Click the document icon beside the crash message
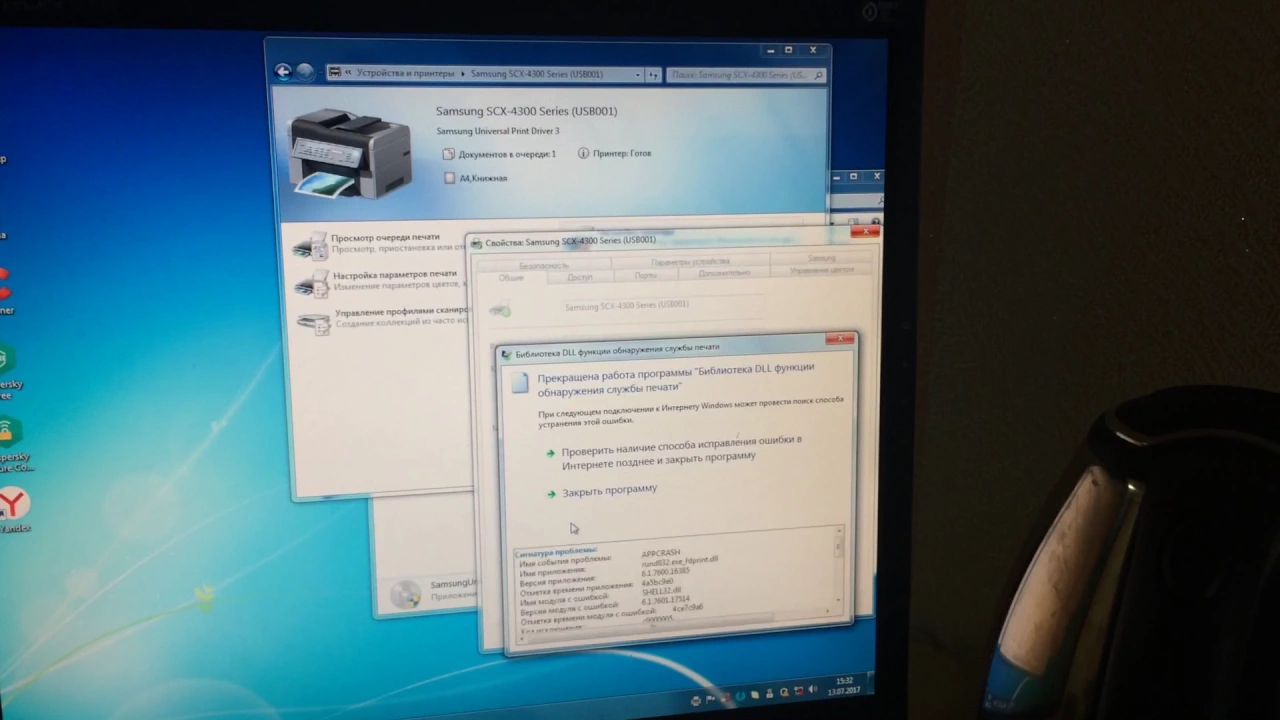This screenshot has height=720, width=1280. coord(519,384)
